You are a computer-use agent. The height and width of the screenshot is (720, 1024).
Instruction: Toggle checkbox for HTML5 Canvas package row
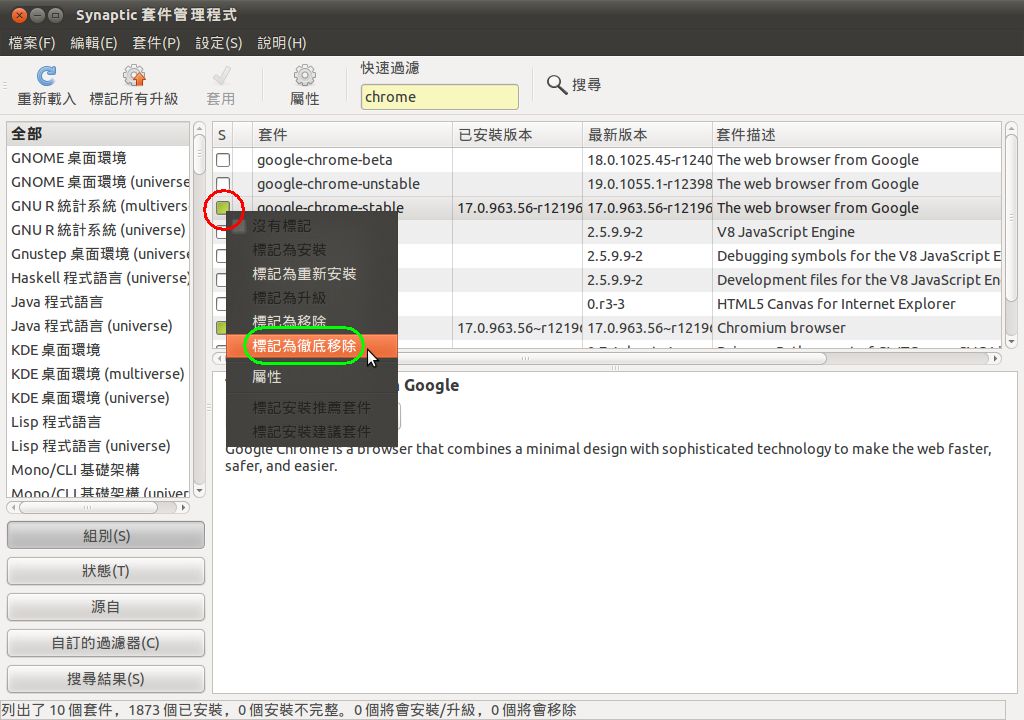point(223,304)
